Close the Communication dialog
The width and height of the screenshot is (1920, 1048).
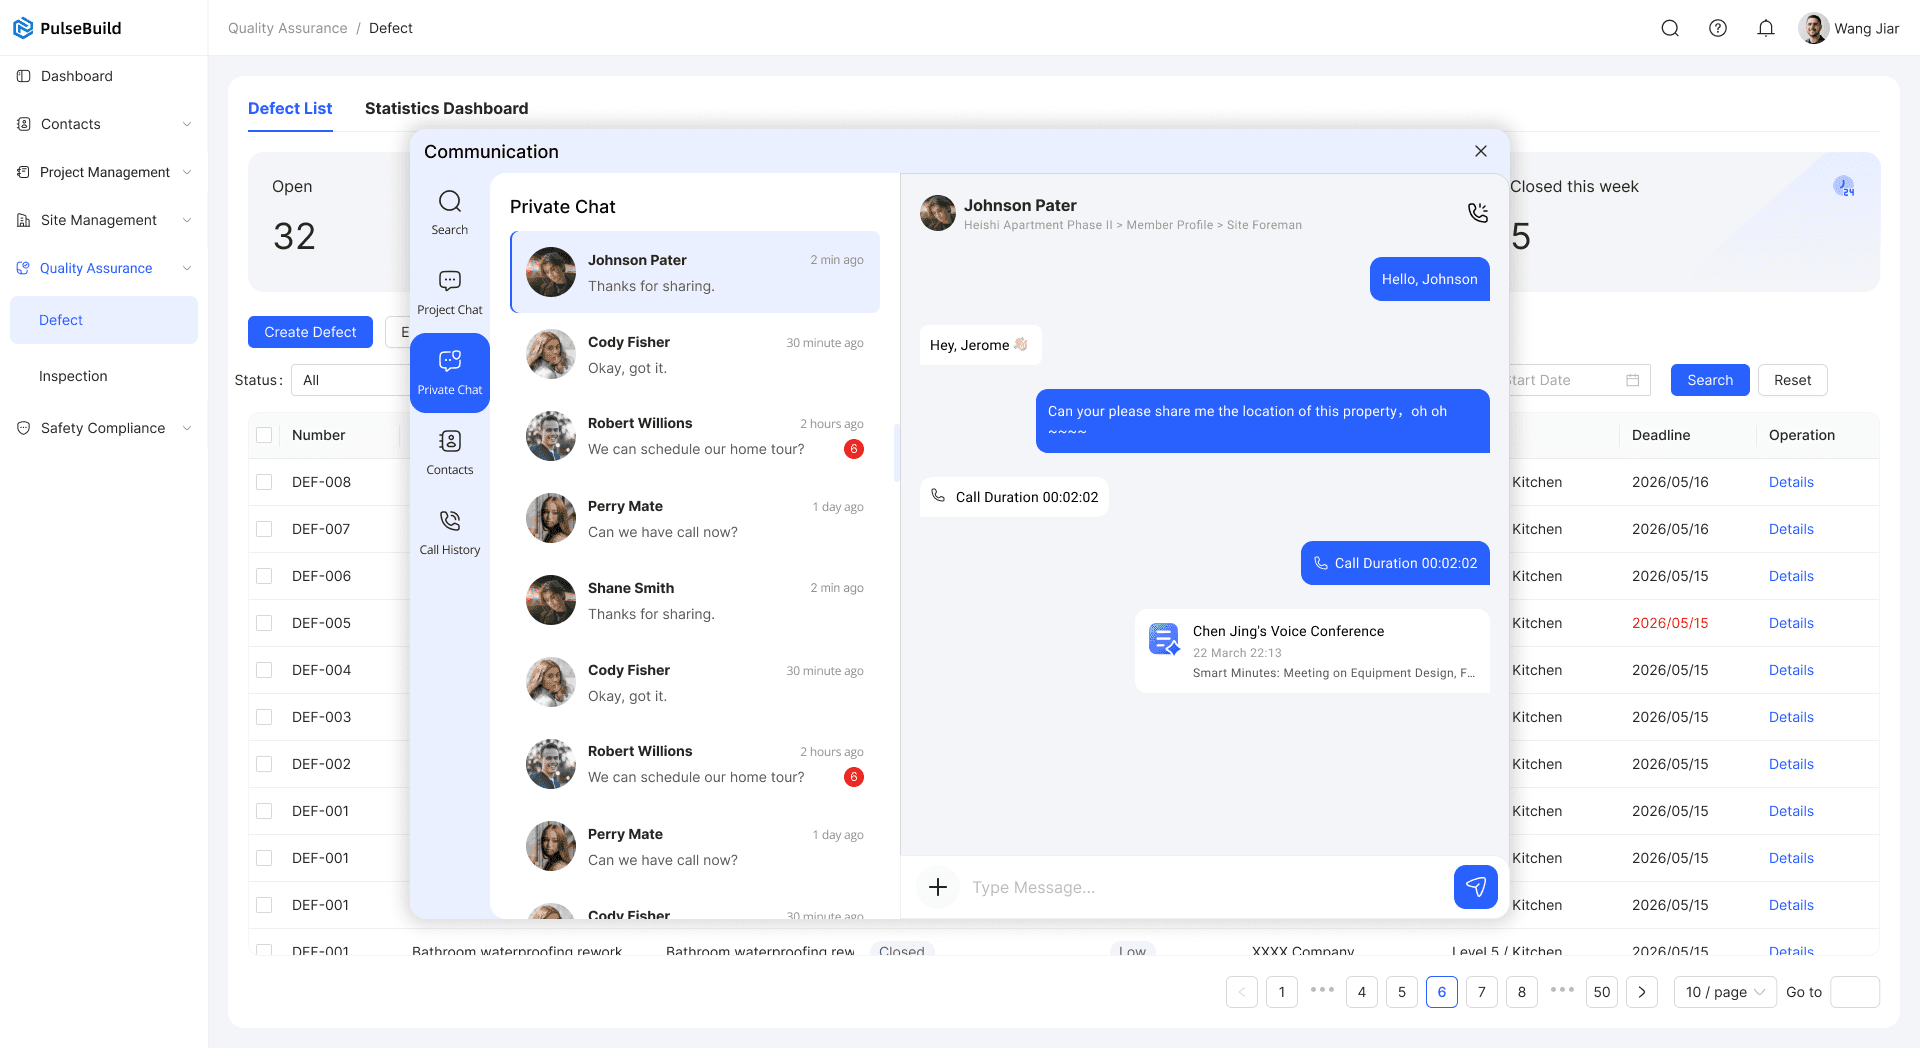1481,151
